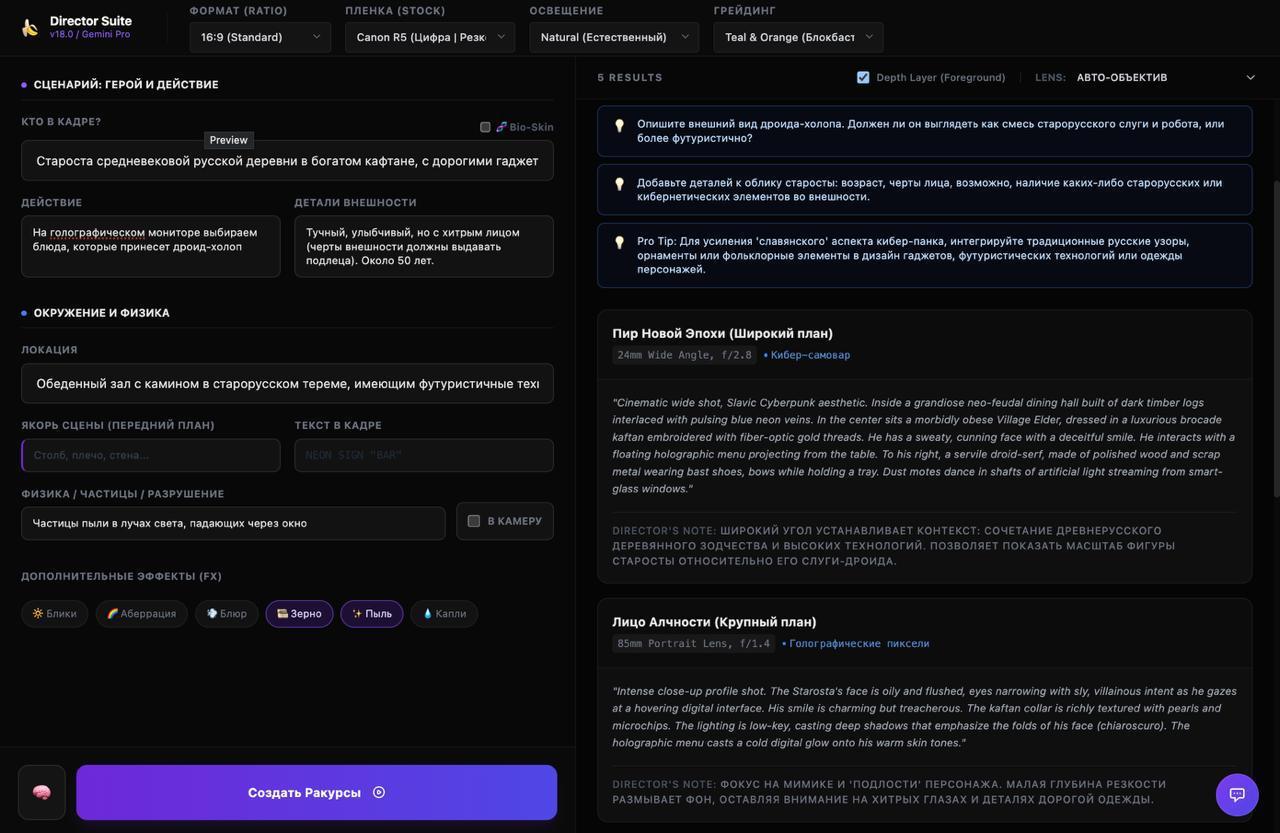The image size is (1280, 833).
Task: Click lightbulb icon on droid-serf tip
Action: pos(619,125)
